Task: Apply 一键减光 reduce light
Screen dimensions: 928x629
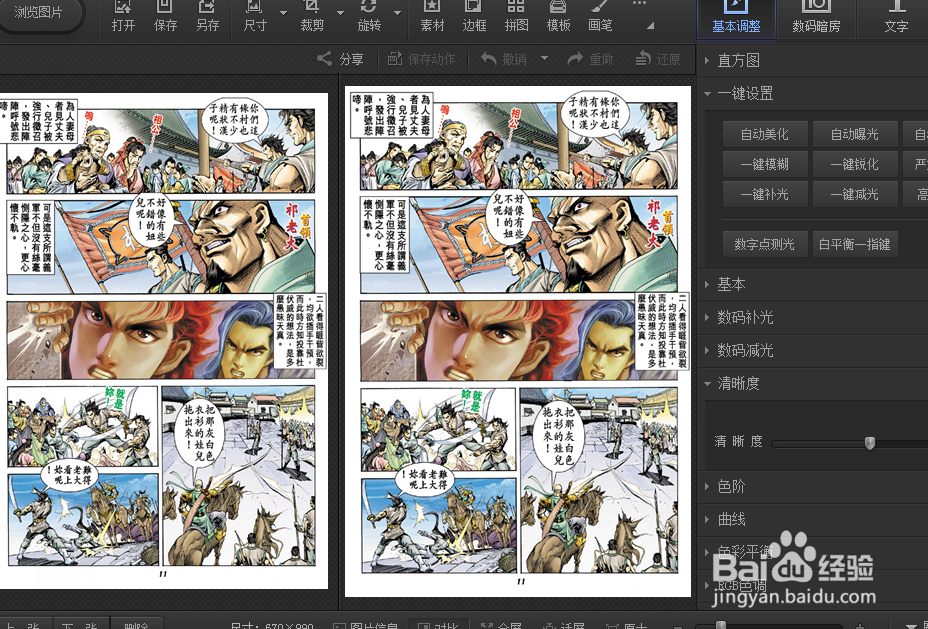Action: [x=855, y=194]
